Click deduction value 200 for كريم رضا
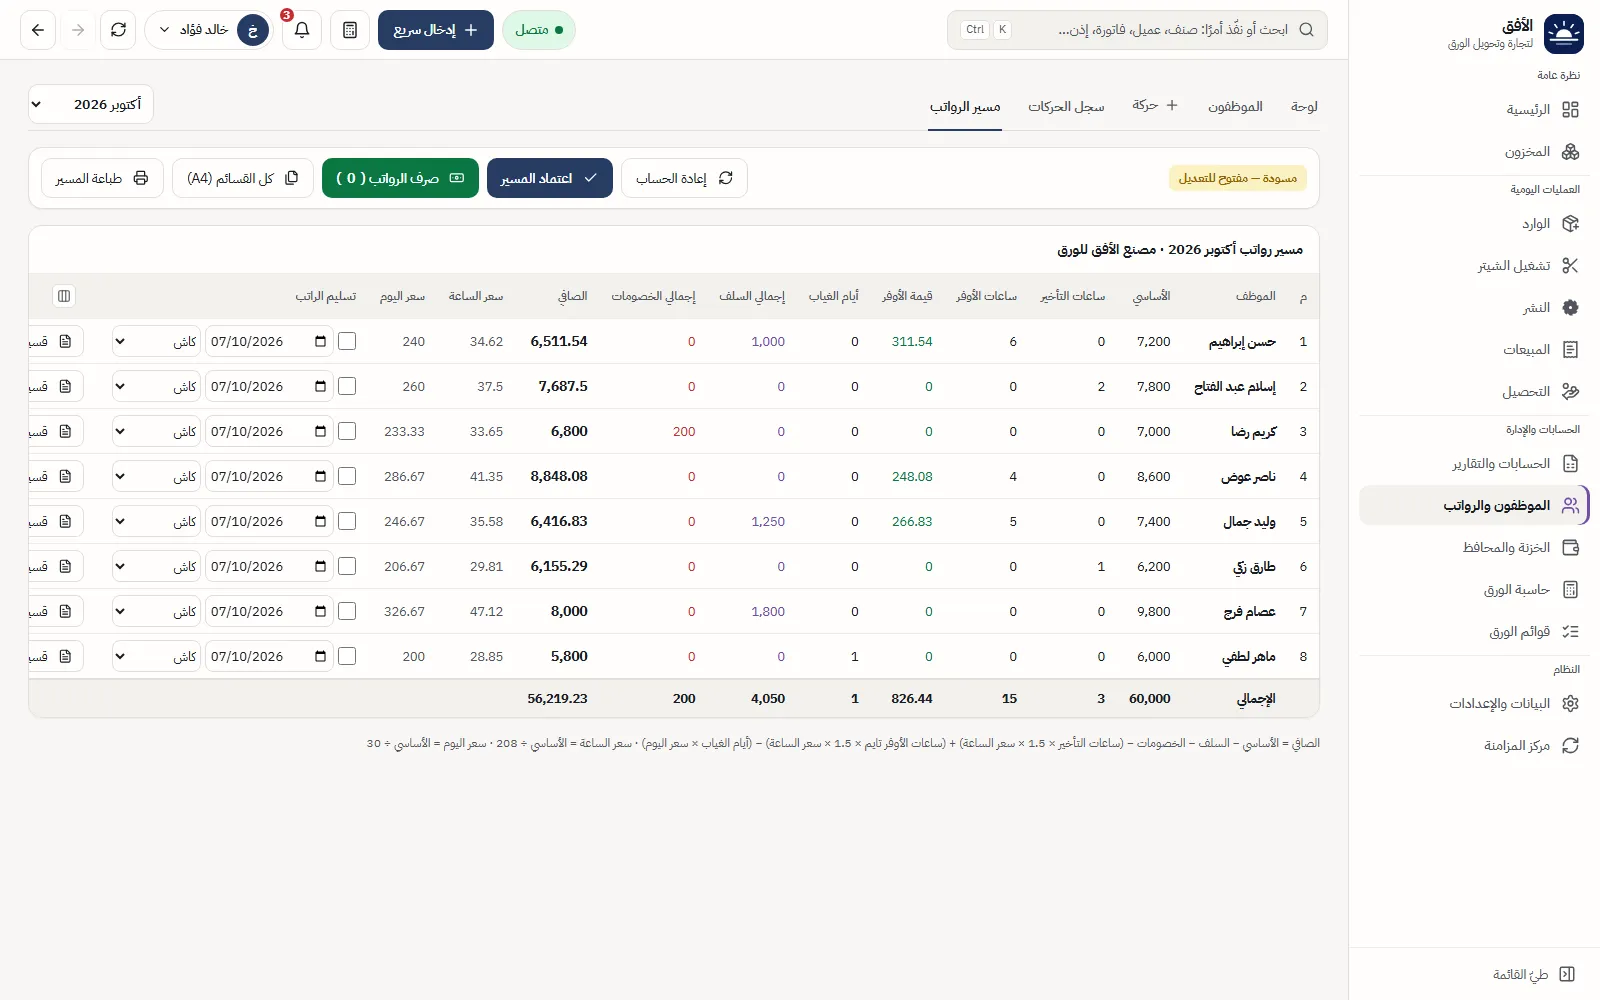The height and width of the screenshot is (1000, 1600). [684, 431]
